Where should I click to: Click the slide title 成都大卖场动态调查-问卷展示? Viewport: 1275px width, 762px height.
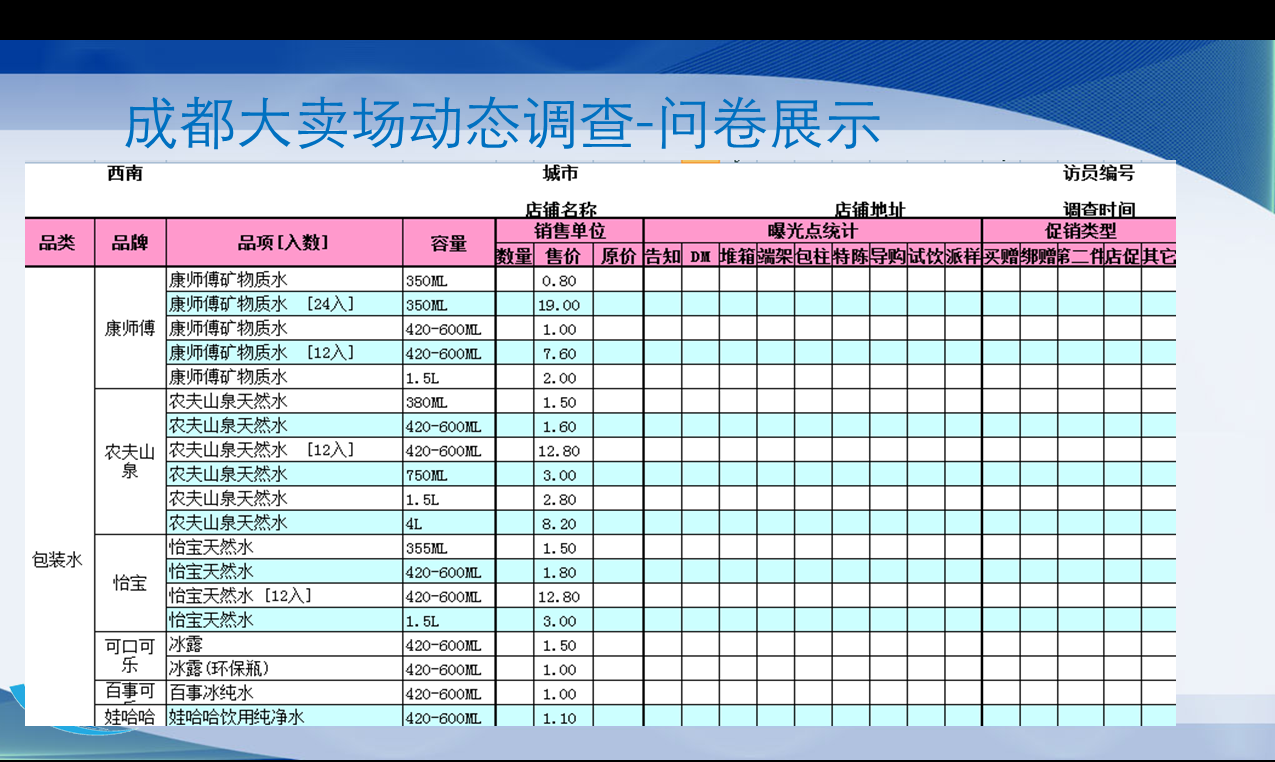click(x=503, y=124)
